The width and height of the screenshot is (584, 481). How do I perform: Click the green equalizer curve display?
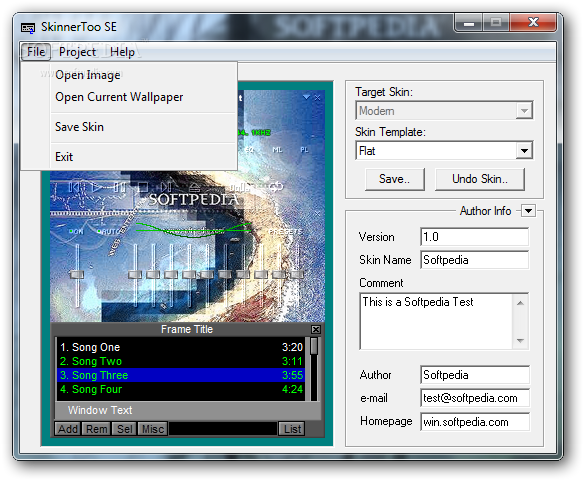coord(194,229)
